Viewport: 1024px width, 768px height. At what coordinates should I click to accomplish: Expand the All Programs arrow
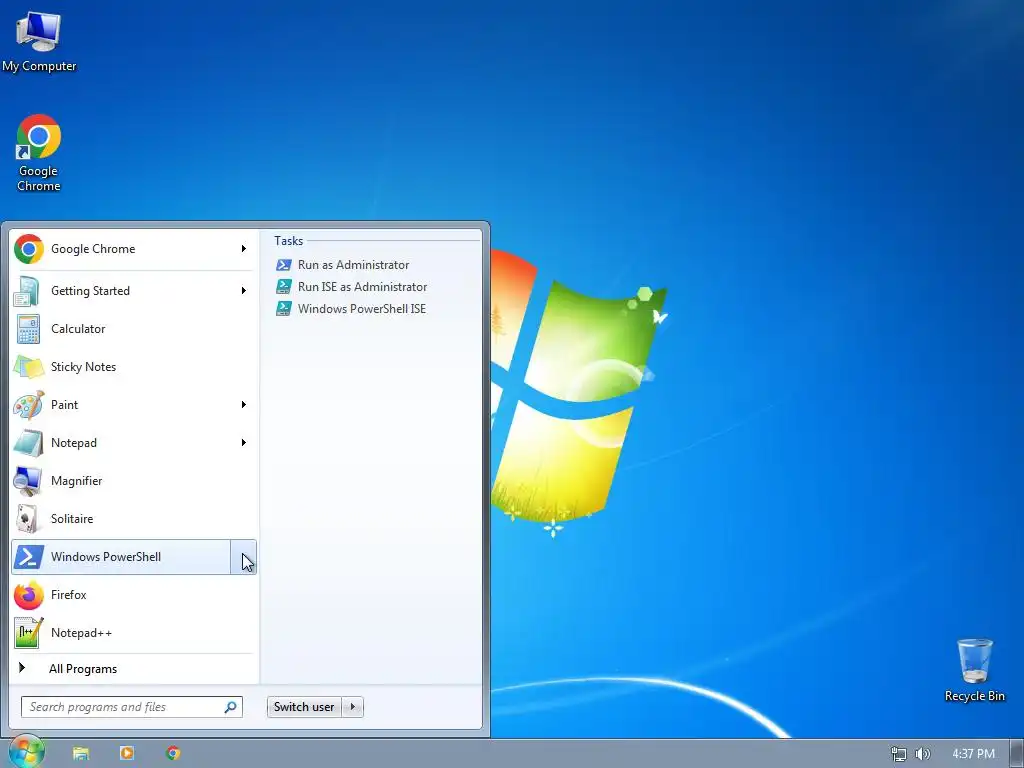pyautogui.click(x=22, y=667)
